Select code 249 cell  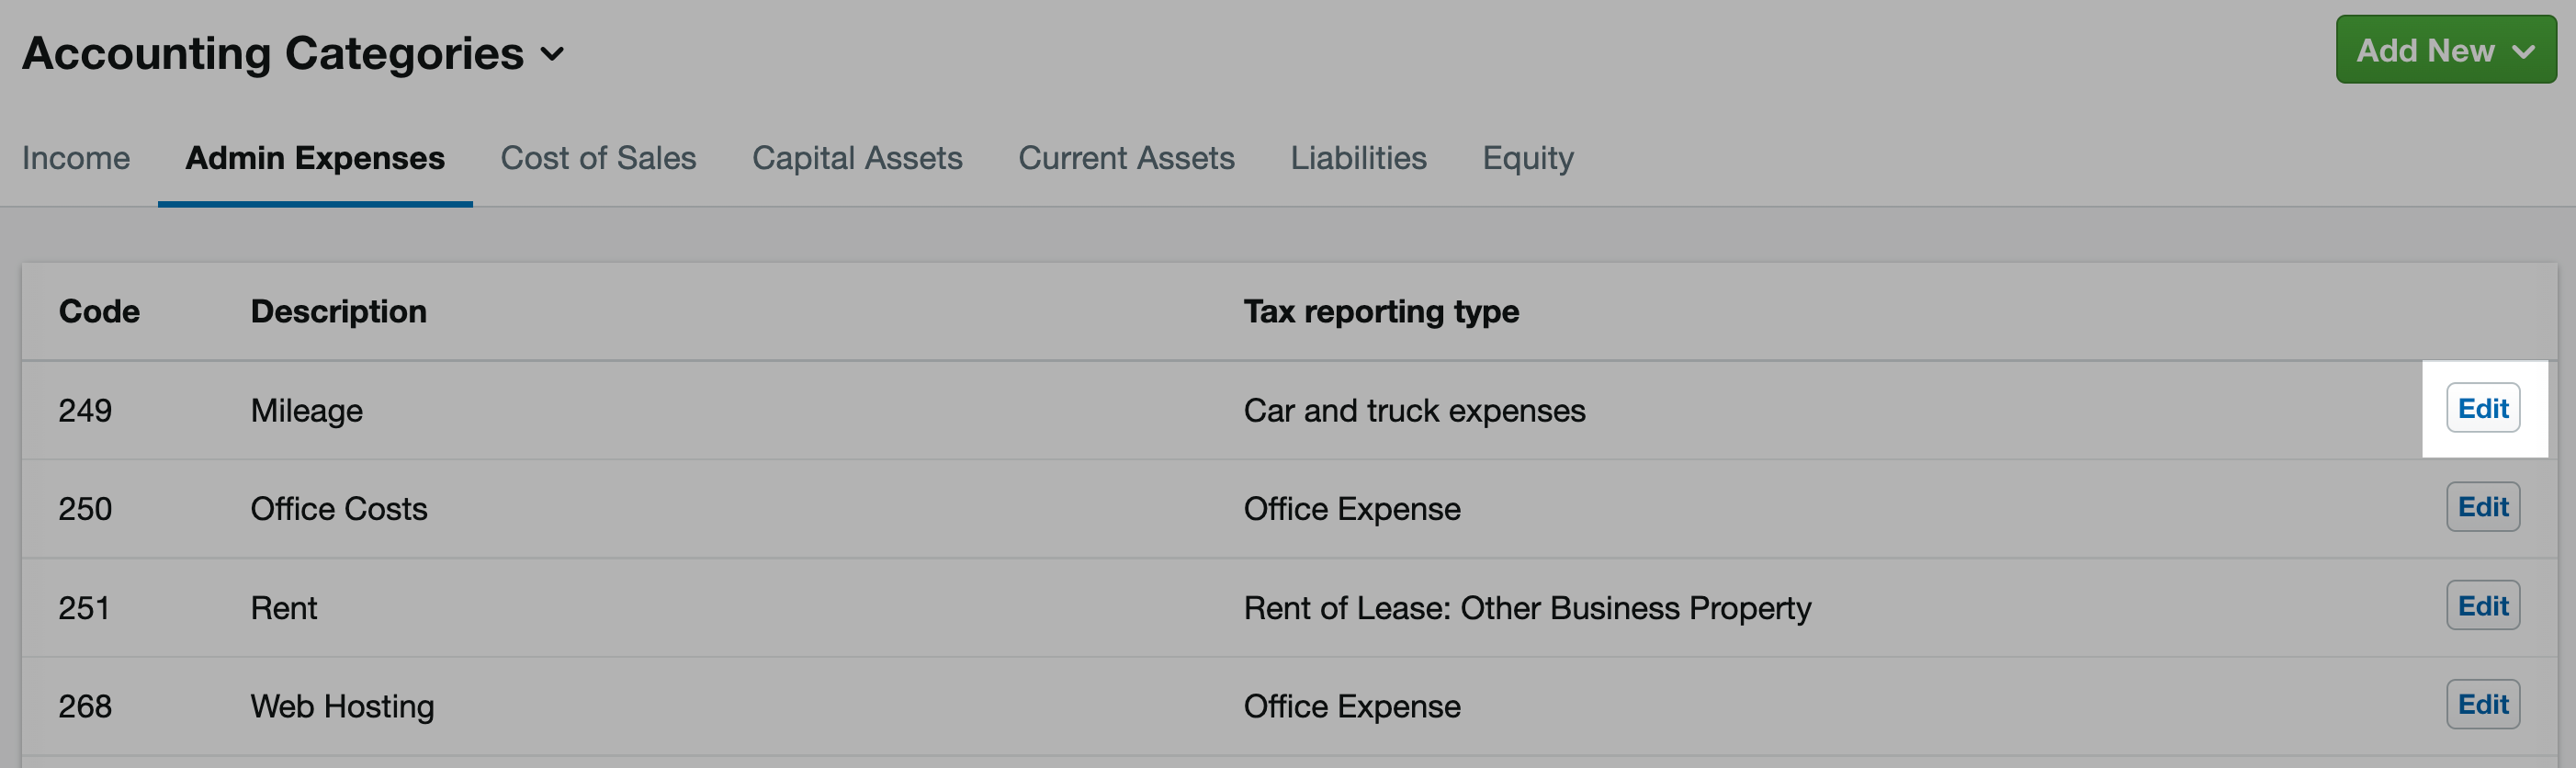coord(85,410)
